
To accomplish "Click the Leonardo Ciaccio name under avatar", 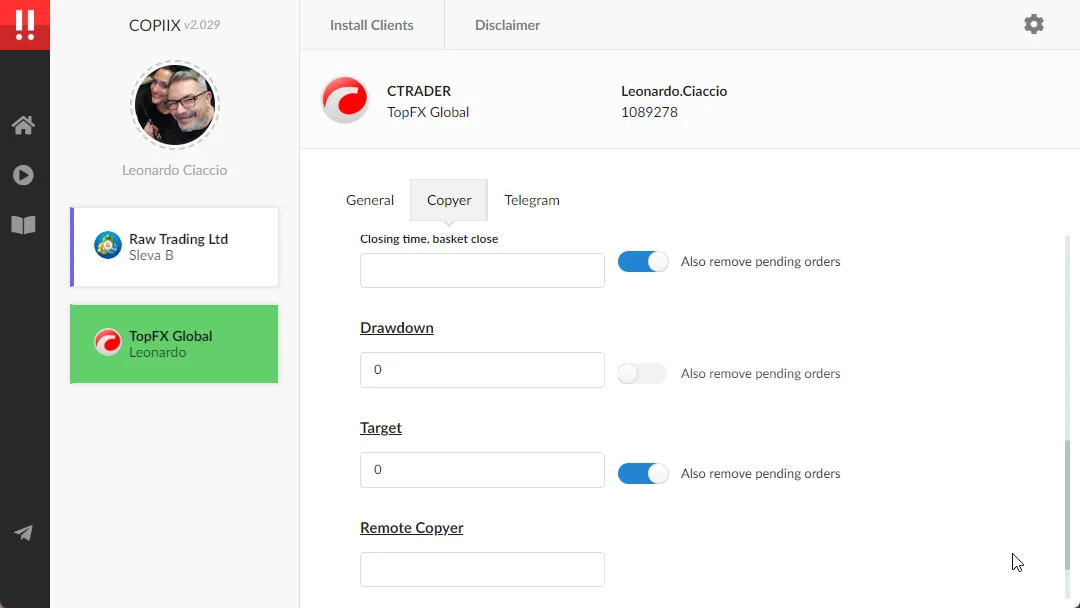I will [x=174, y=170].
